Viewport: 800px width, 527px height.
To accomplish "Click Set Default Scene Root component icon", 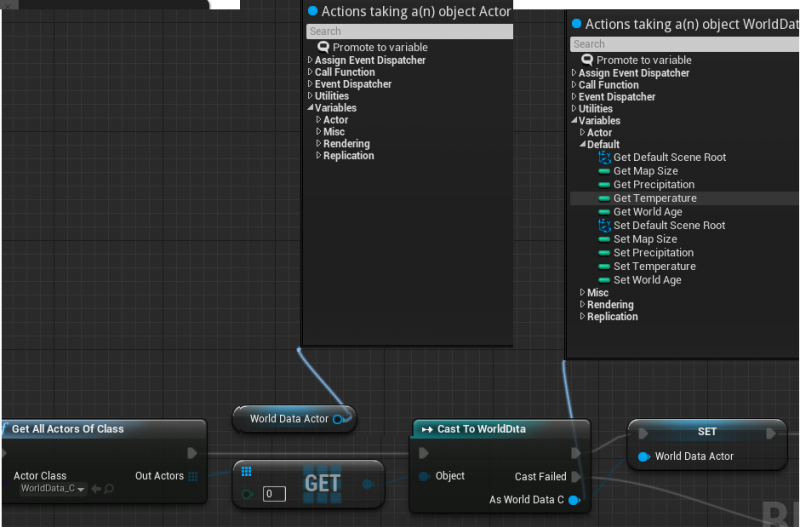I will (x=604, y=225).
